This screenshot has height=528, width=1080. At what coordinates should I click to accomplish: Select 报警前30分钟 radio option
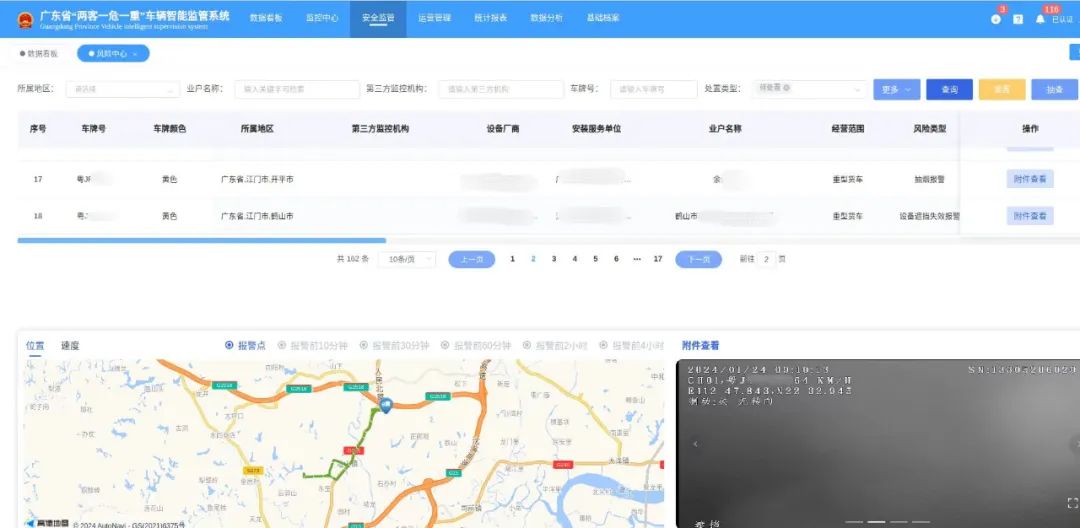pyautogui.click(x=394, y=346)
